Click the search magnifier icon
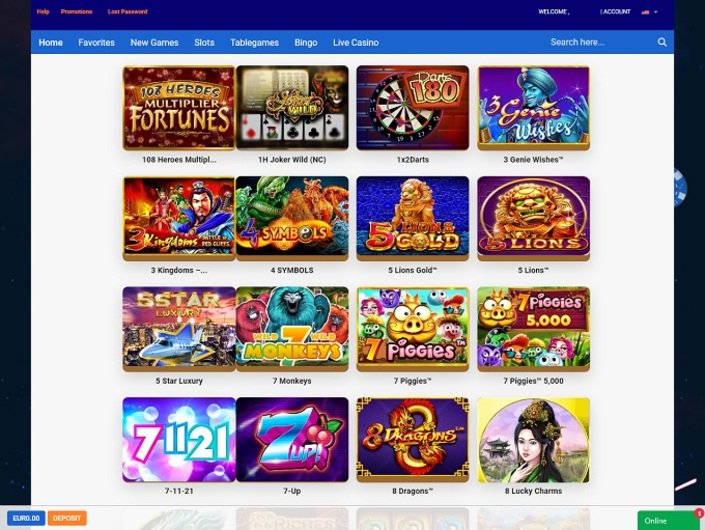Viewport: 705px width, 530px height. [662, 42]
